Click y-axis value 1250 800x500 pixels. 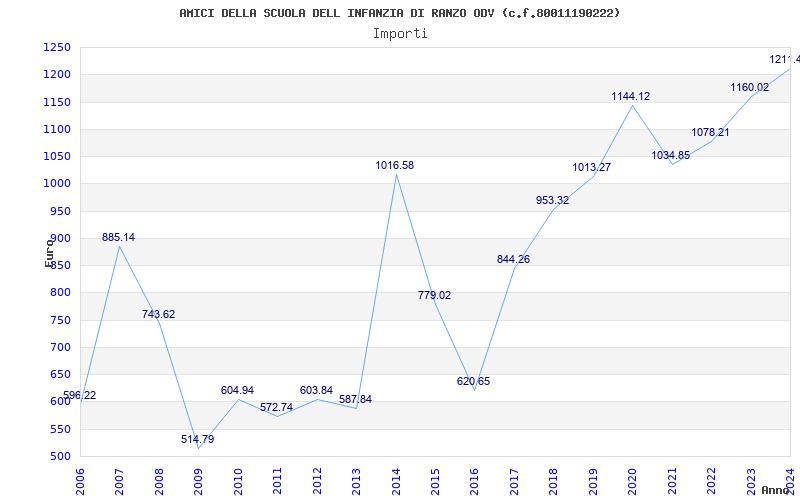(57, 47)
